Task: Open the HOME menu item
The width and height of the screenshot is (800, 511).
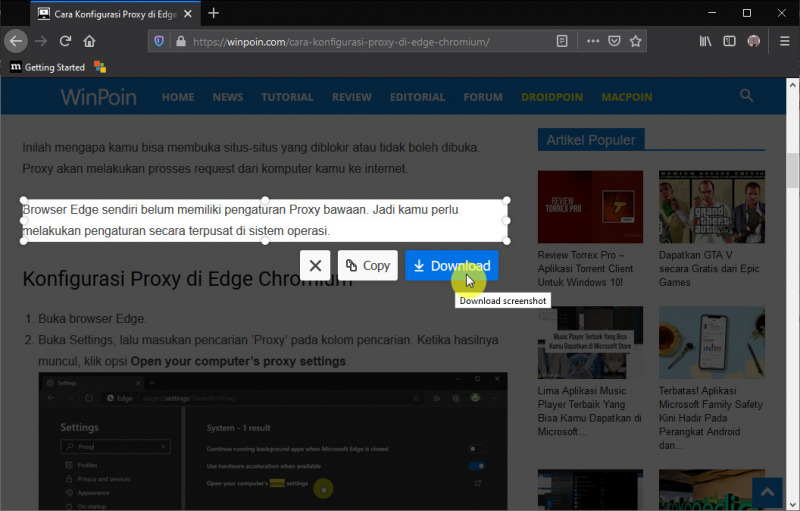Action: pos(178,97)
